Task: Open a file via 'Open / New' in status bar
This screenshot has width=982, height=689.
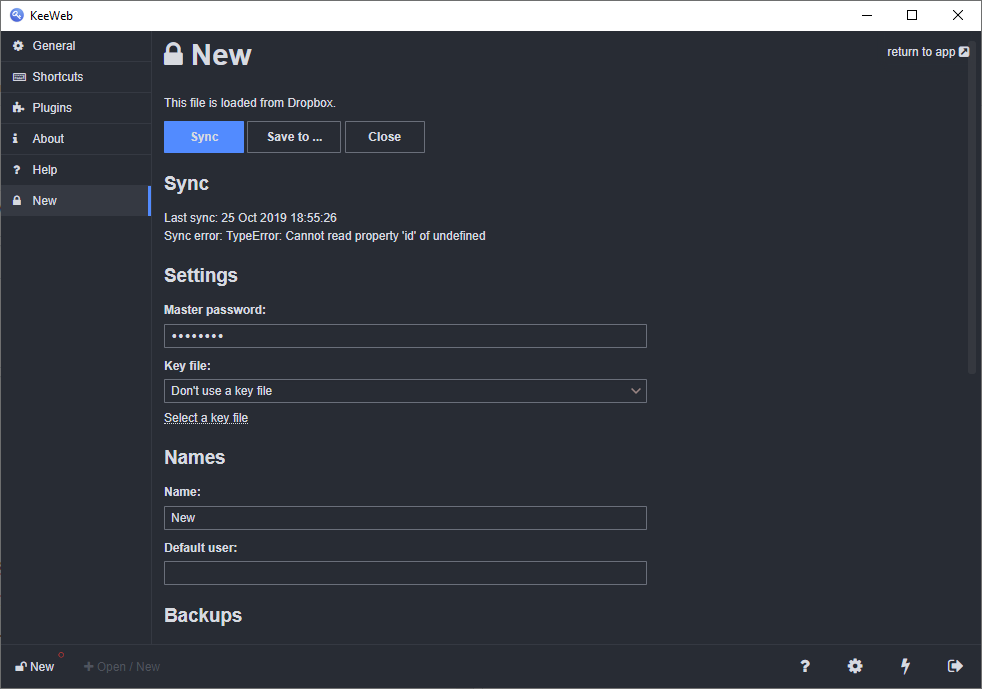Action: [x=121, y=665]
